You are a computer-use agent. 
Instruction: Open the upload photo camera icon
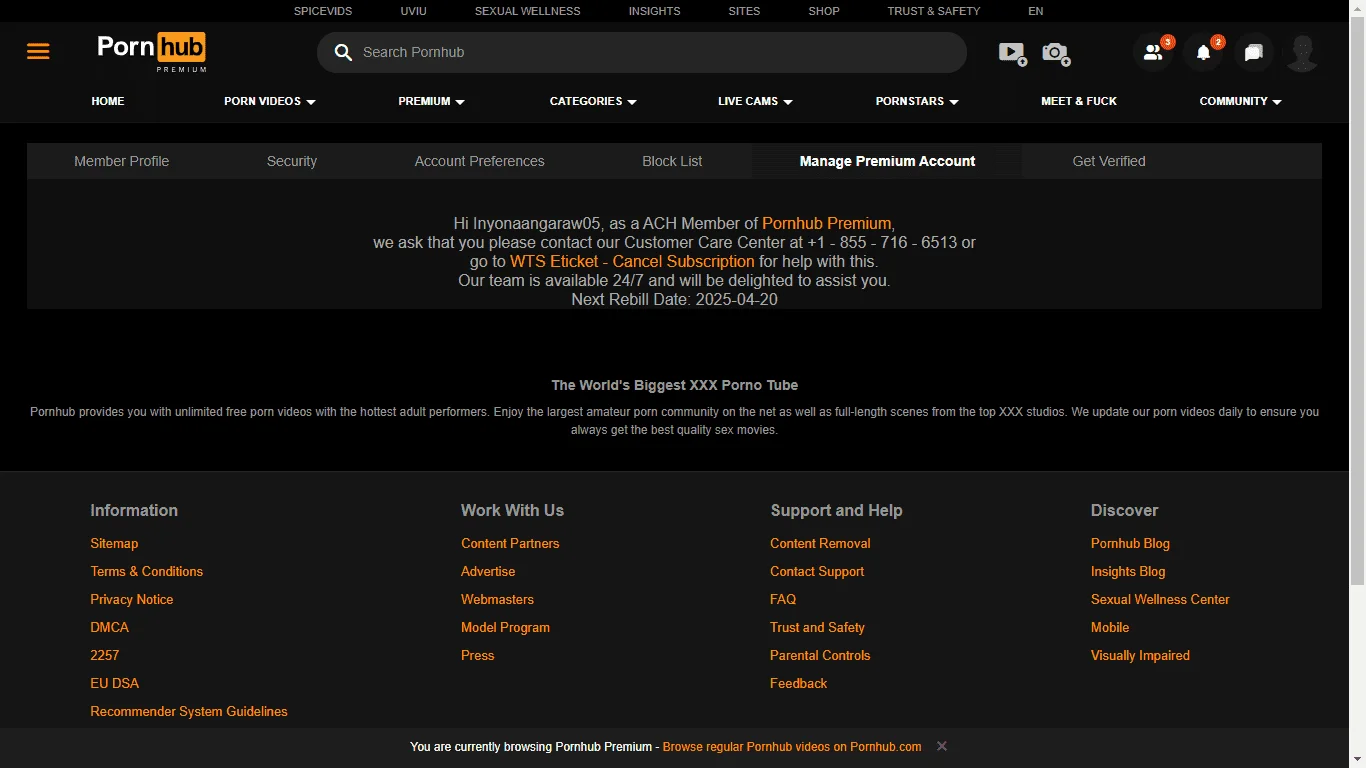tap(1056, 53)
